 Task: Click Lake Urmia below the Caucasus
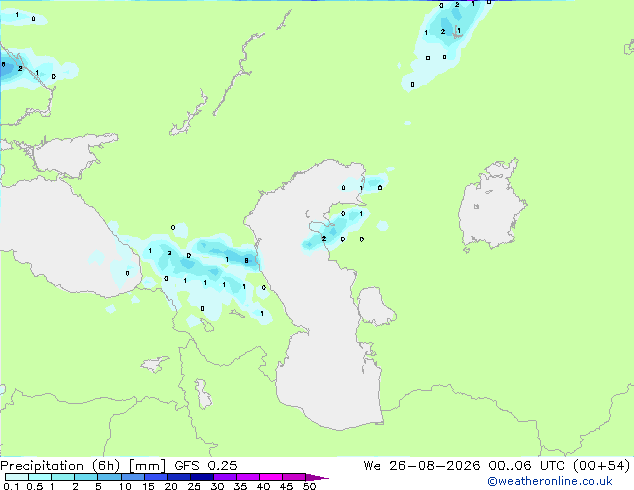(x=203, y=394)
